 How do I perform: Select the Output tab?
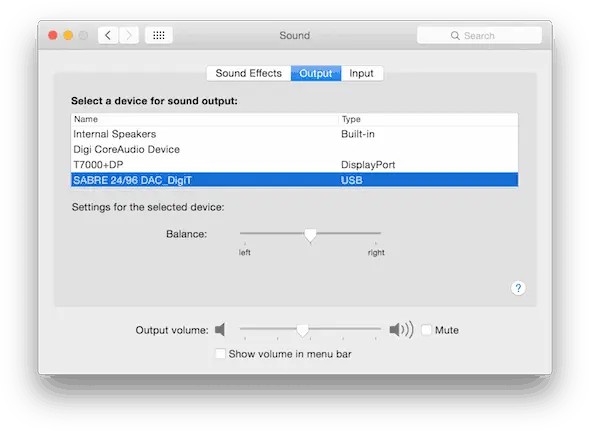click(x=316, y=73)
